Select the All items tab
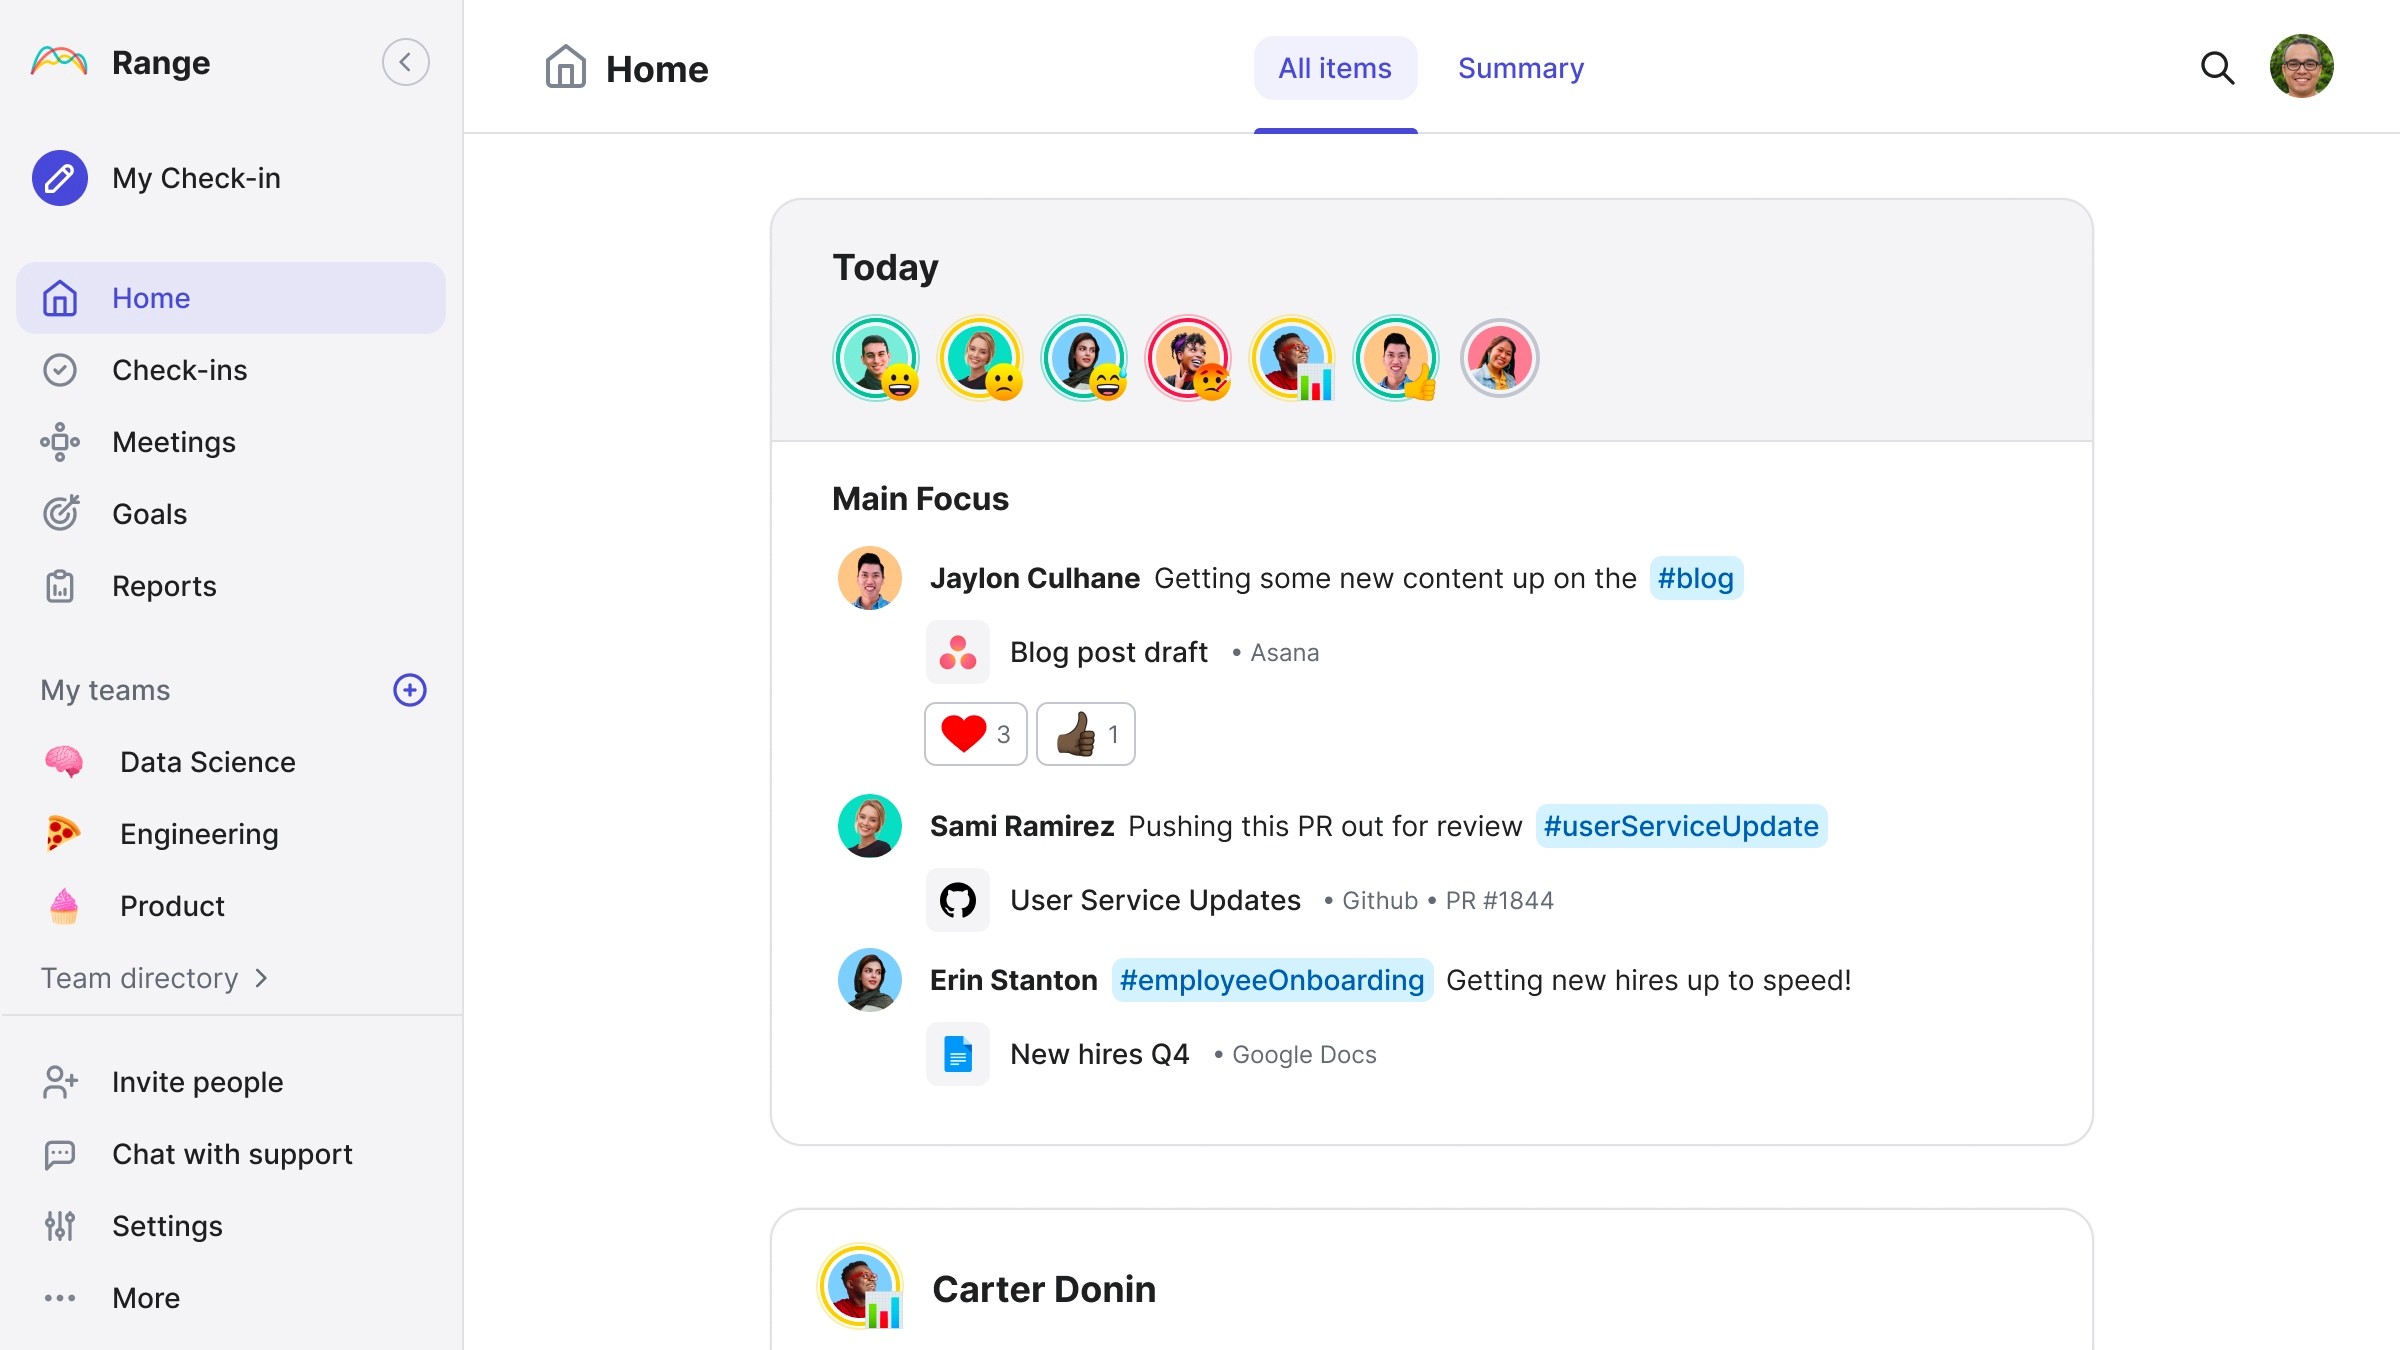Viewport: 2400px width, 1350px height. coord(1334,68)
